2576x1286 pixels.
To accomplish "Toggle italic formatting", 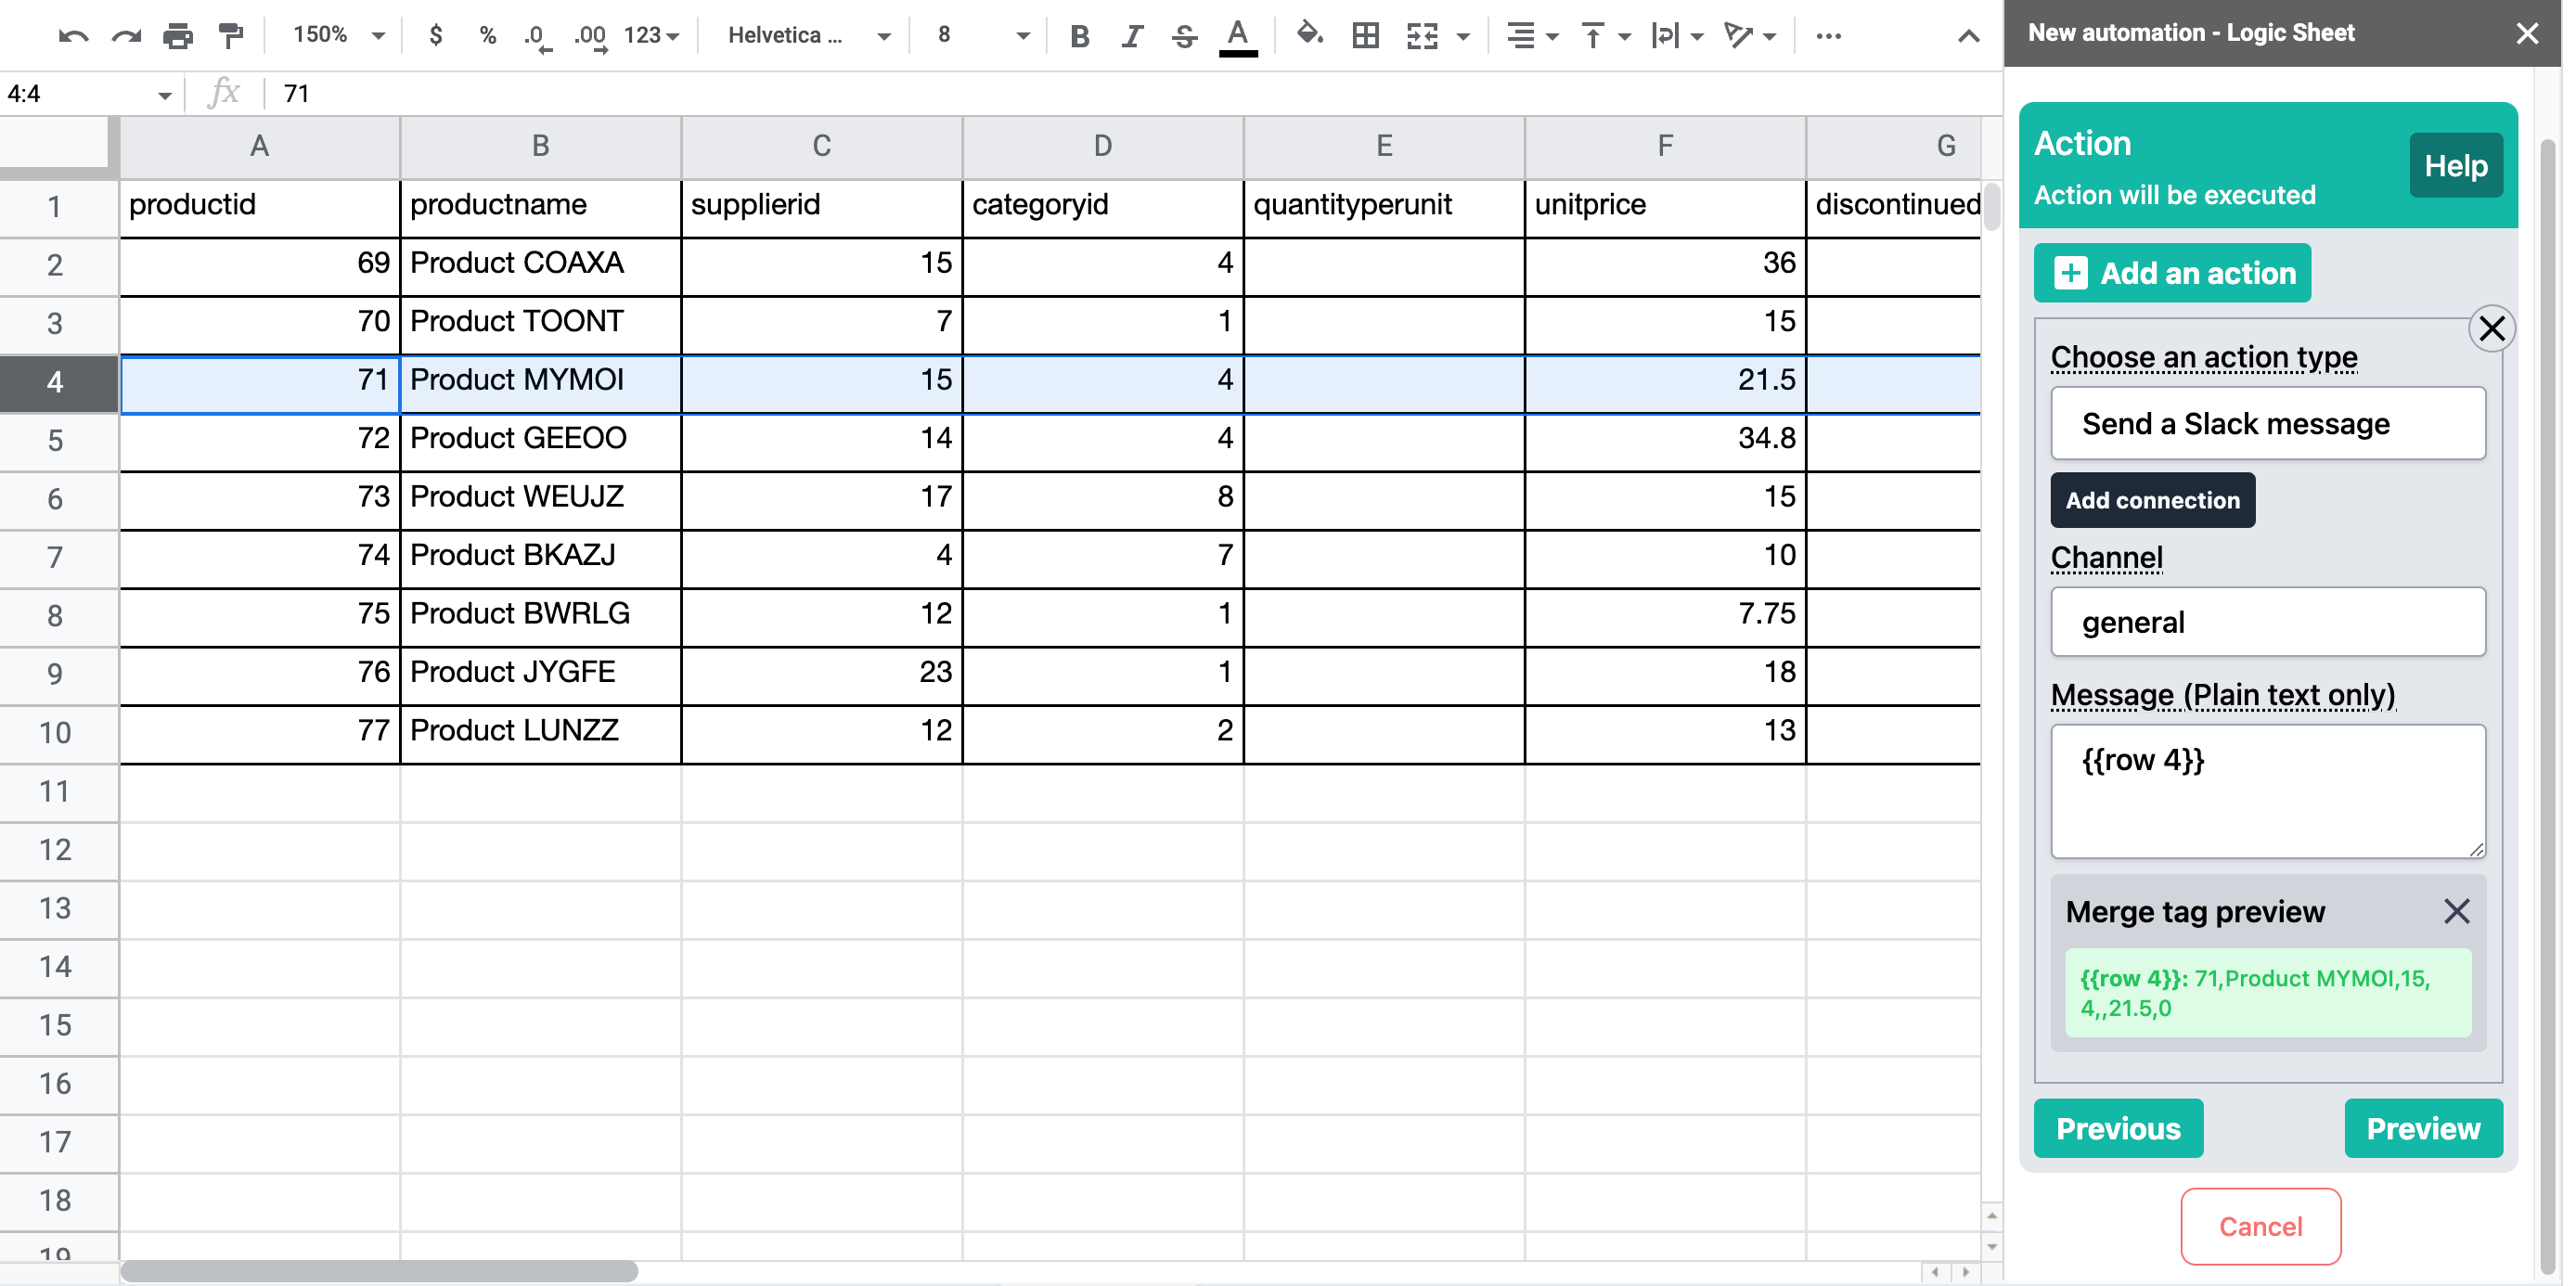I will [1131, 36].
